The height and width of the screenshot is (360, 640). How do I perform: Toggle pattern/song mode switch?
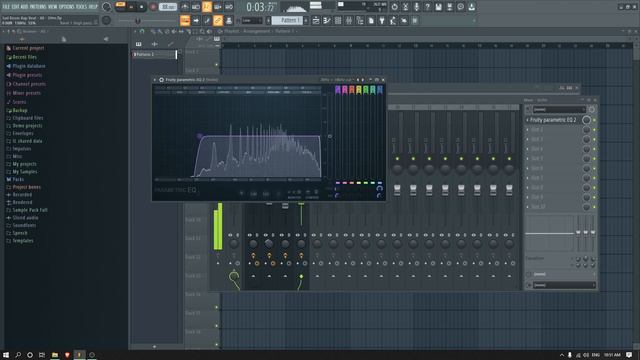pos(120,7)
